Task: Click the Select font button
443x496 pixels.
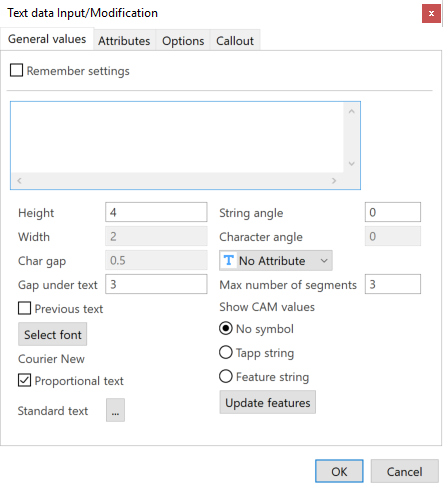Action: (x=53, y=334)
